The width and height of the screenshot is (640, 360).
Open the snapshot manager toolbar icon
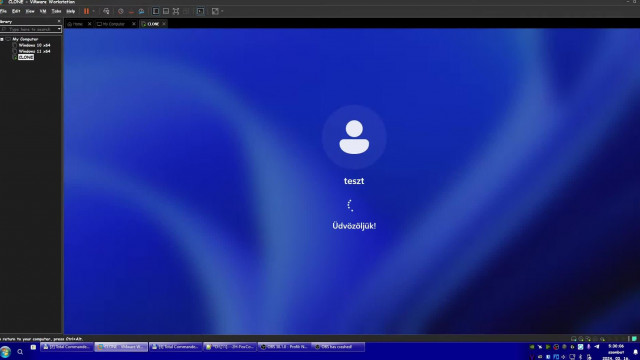coord(141,11)
